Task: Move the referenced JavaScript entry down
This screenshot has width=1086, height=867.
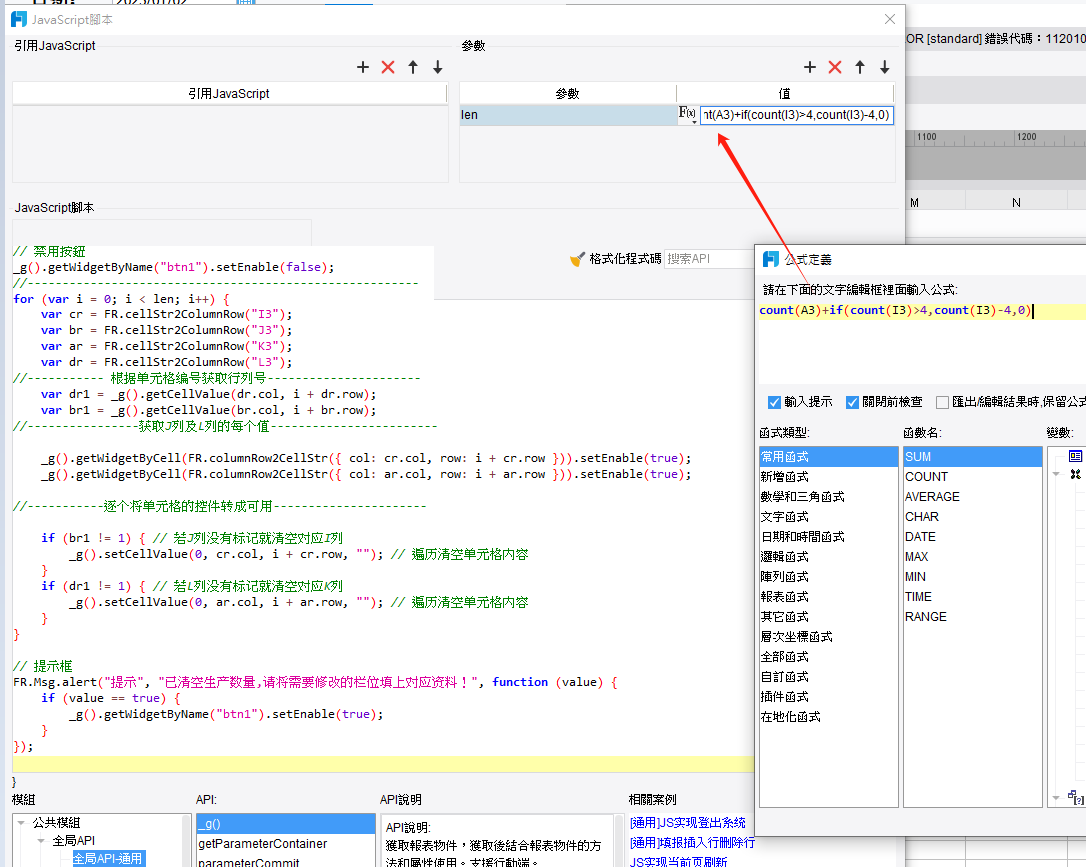Action: tap(438, 67)
